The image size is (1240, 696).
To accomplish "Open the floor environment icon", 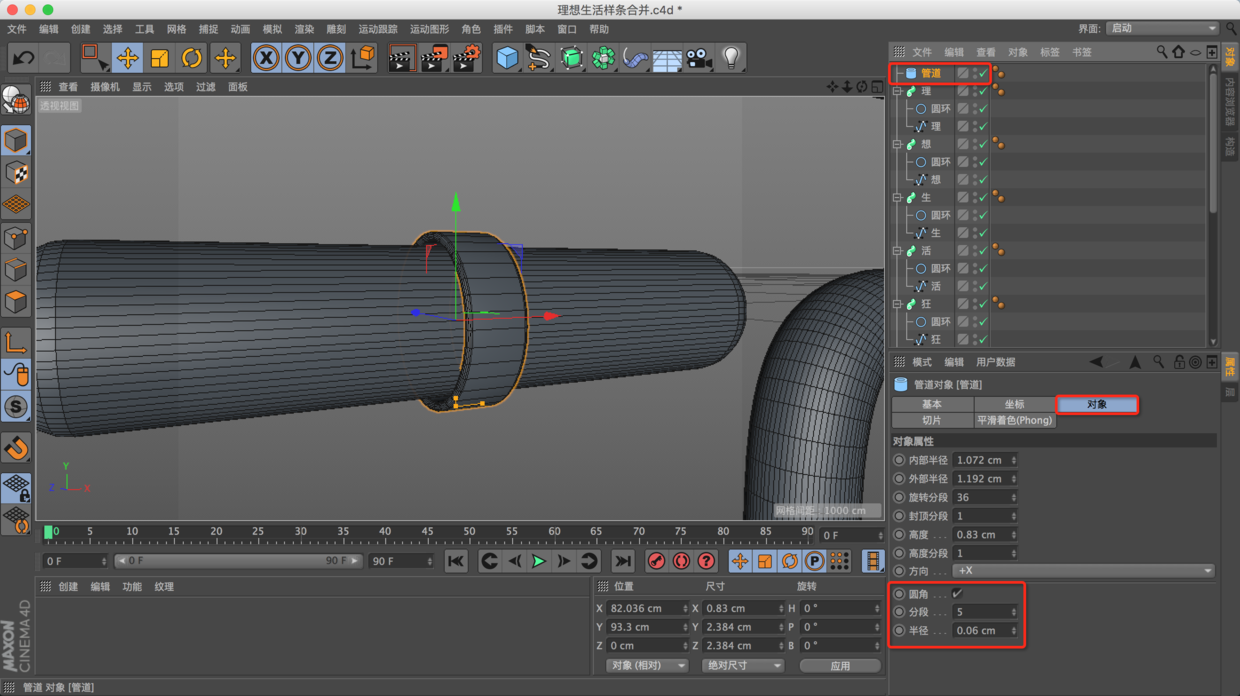I will pyautogui.click(x=667, y=58).
